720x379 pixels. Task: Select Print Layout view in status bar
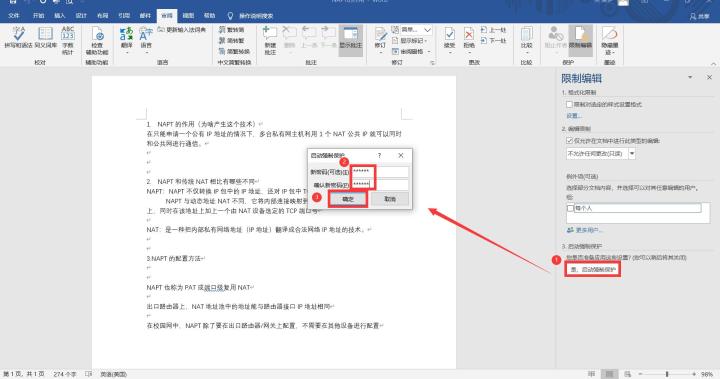pos(609,374)
